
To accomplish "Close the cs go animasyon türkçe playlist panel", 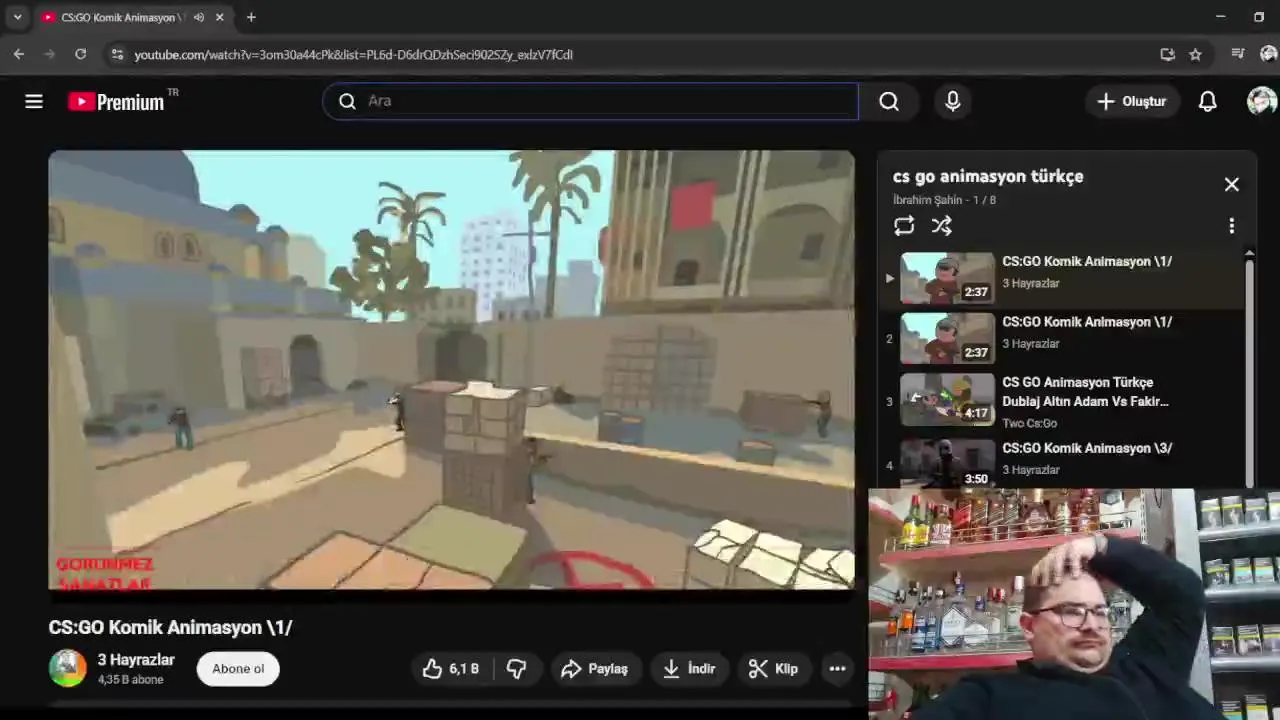I will coord(1232,184).
